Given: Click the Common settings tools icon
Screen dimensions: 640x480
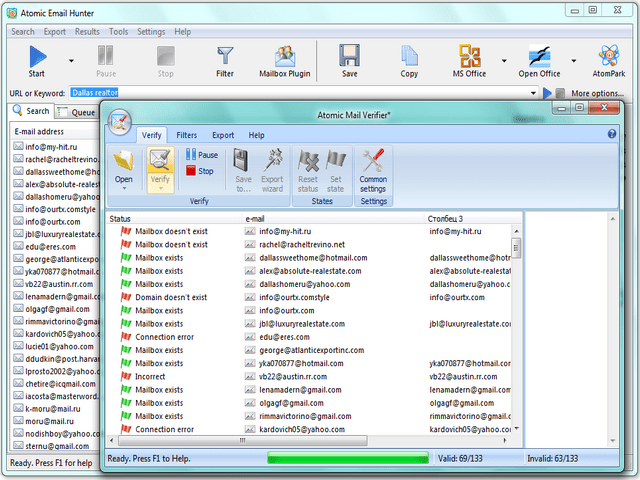Looking at the screenshot, I should [x=373, y=170].
